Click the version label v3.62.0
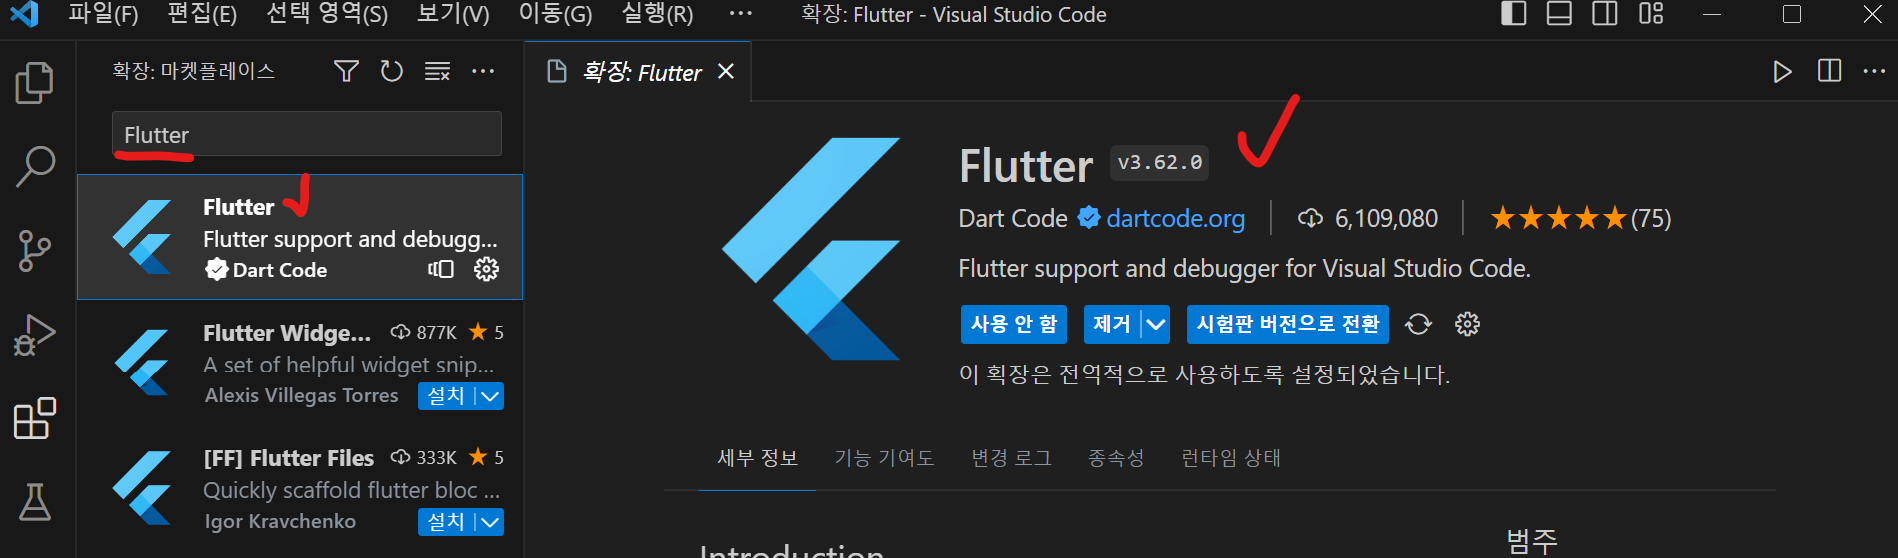This screenshot has height=558, width=1898. tap(1159, 163)
